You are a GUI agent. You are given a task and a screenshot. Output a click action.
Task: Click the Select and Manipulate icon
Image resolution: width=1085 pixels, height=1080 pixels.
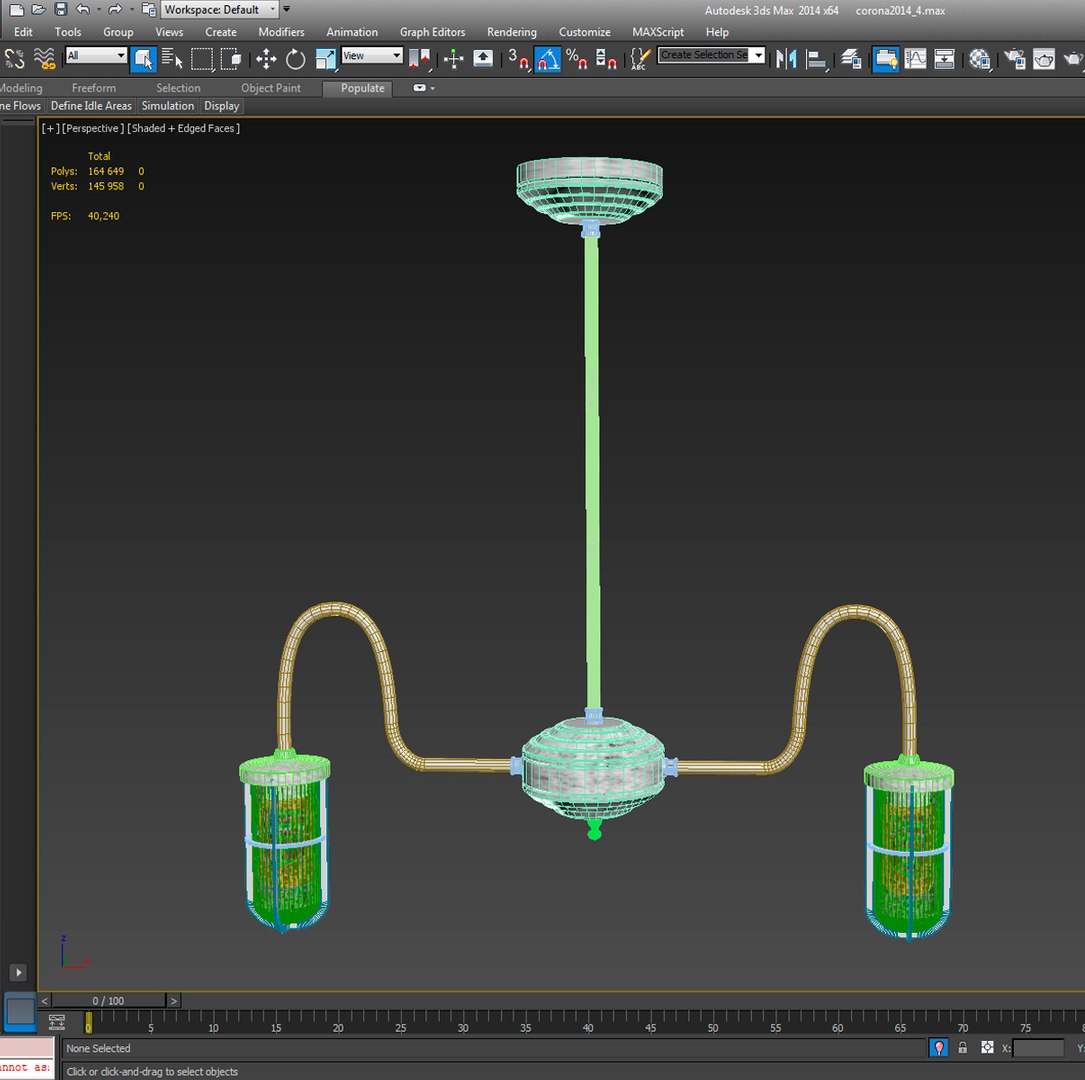tap(453, 60)
